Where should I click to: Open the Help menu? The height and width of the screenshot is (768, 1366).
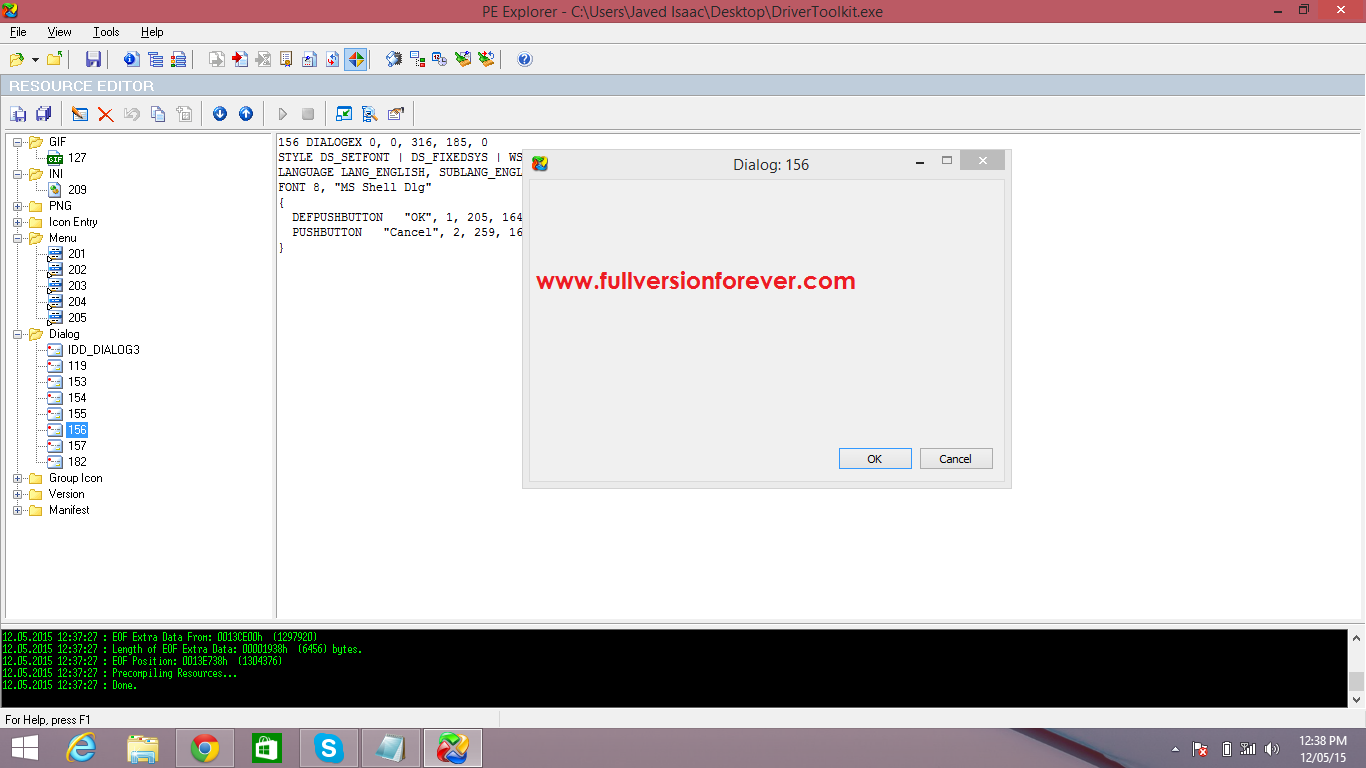pos(152,32)
